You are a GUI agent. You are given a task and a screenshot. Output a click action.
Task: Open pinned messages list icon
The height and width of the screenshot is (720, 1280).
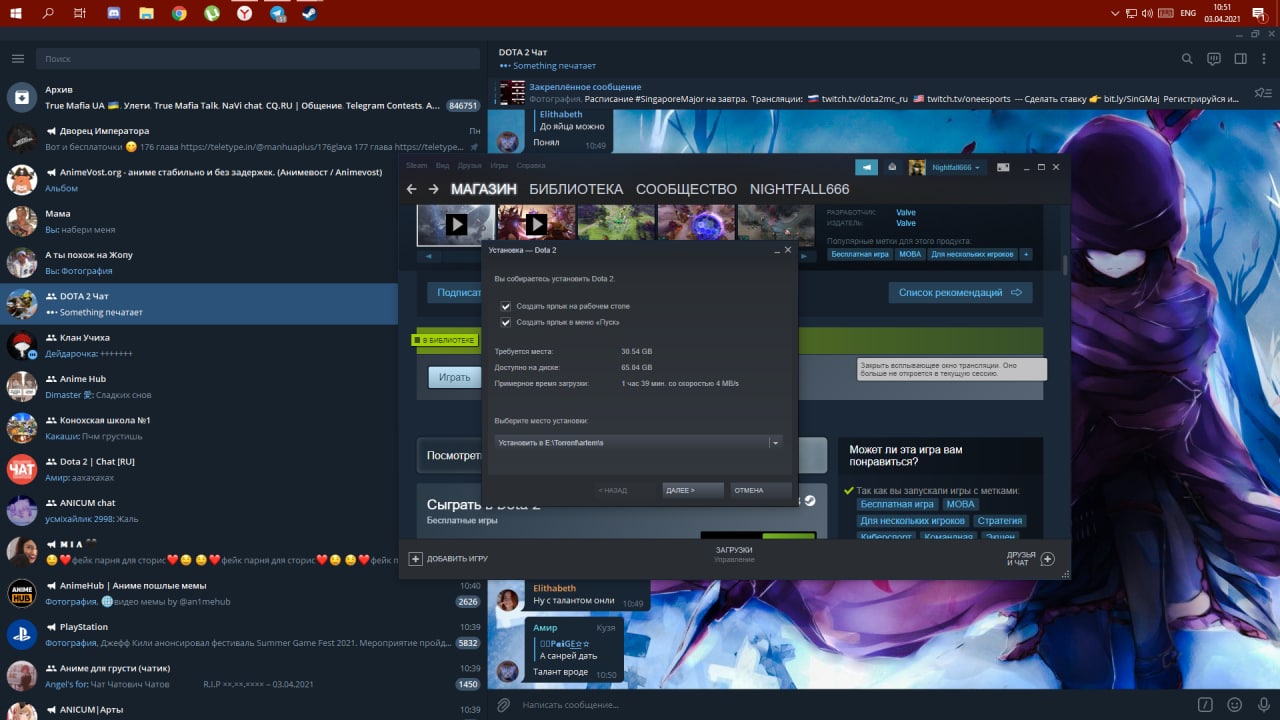(1261, 93)
